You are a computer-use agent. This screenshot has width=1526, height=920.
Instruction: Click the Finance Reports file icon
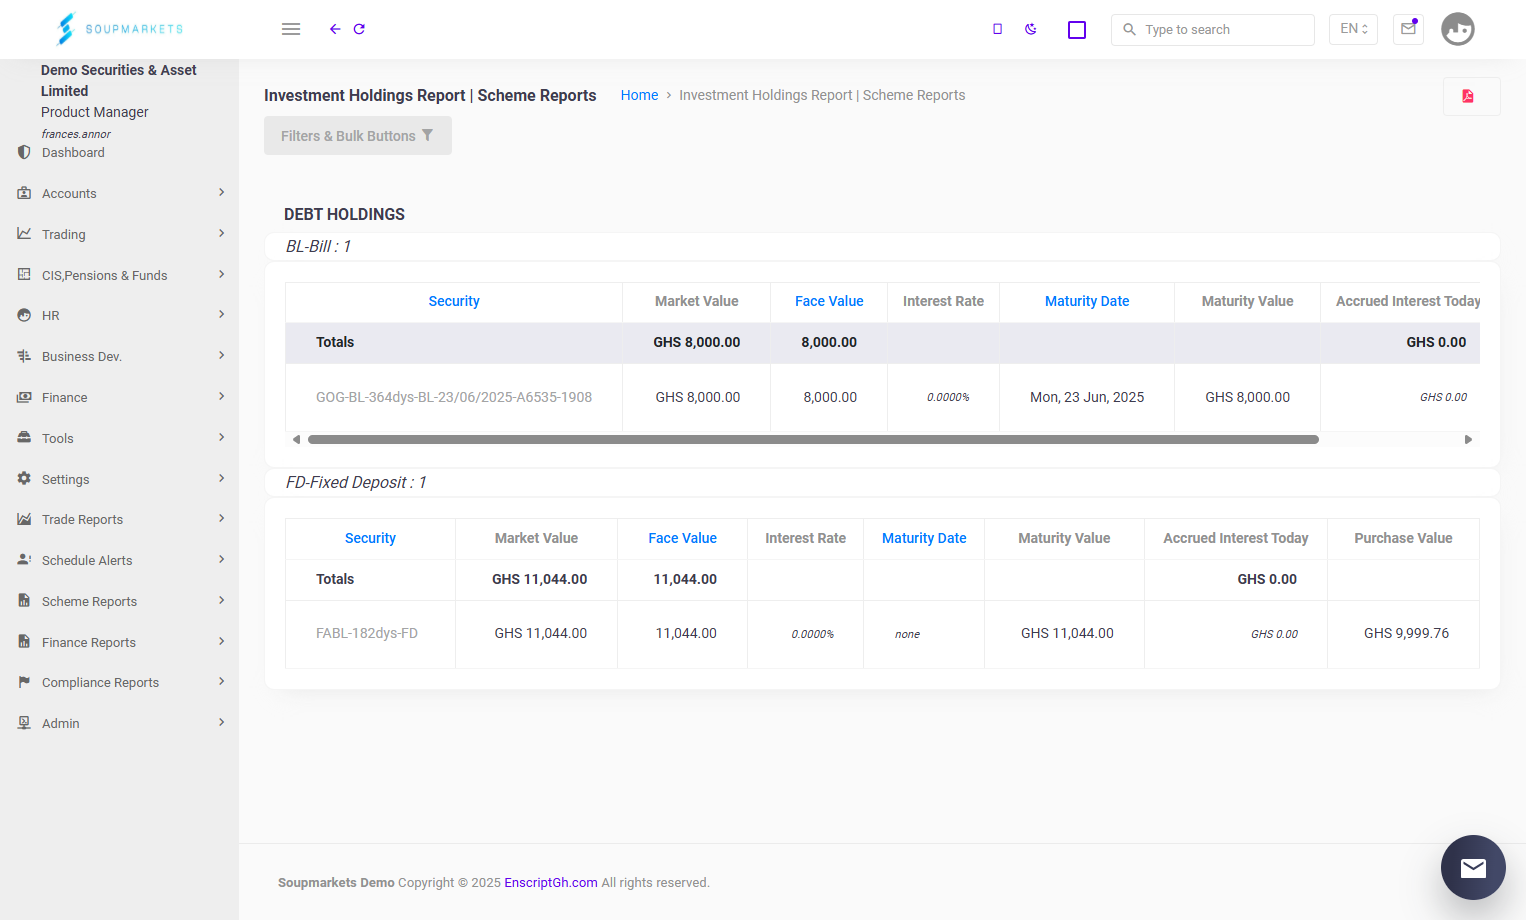coord(24,642)
